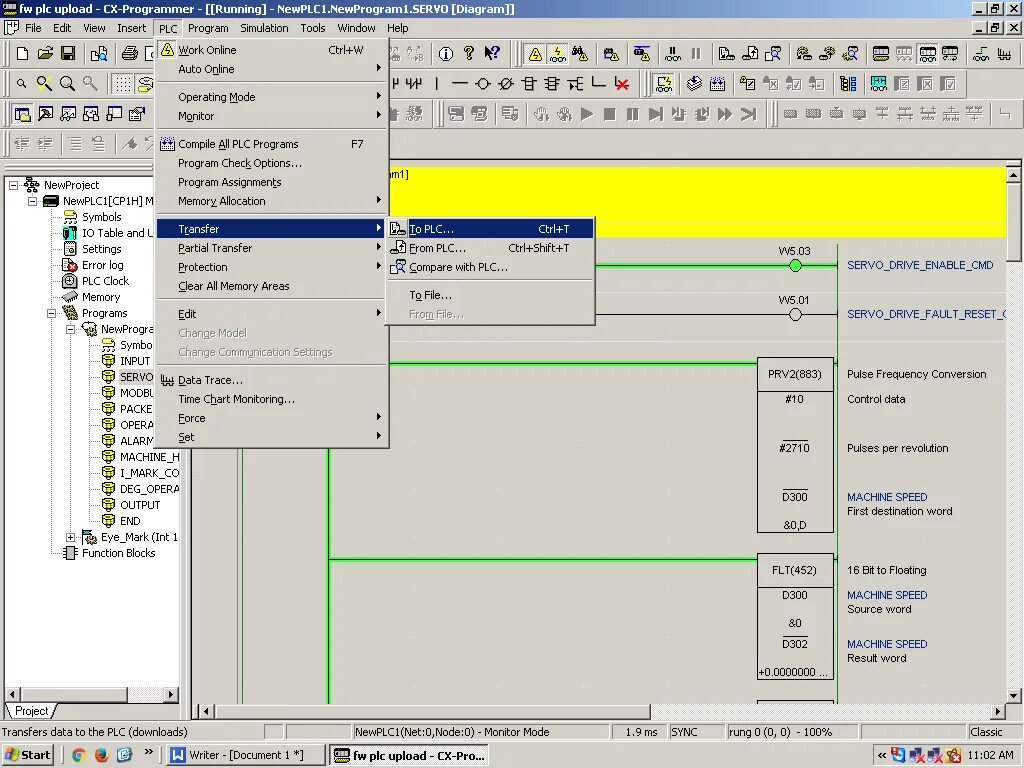
Task: Click the Context Help arrow icon
Action: [x=492, y=54]
